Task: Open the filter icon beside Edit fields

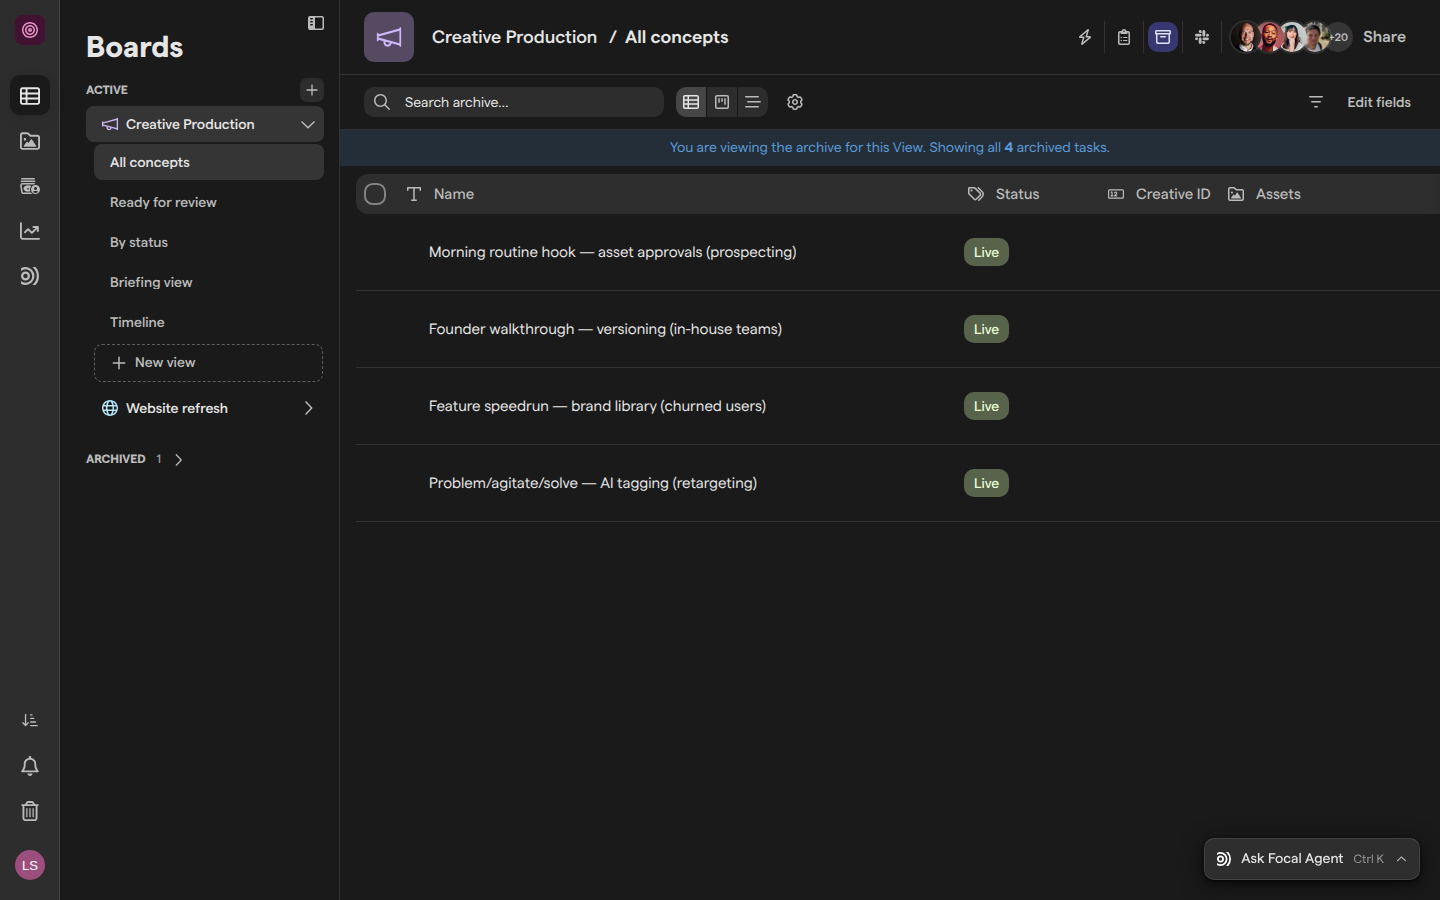Action: click(x=1316, y=102)
